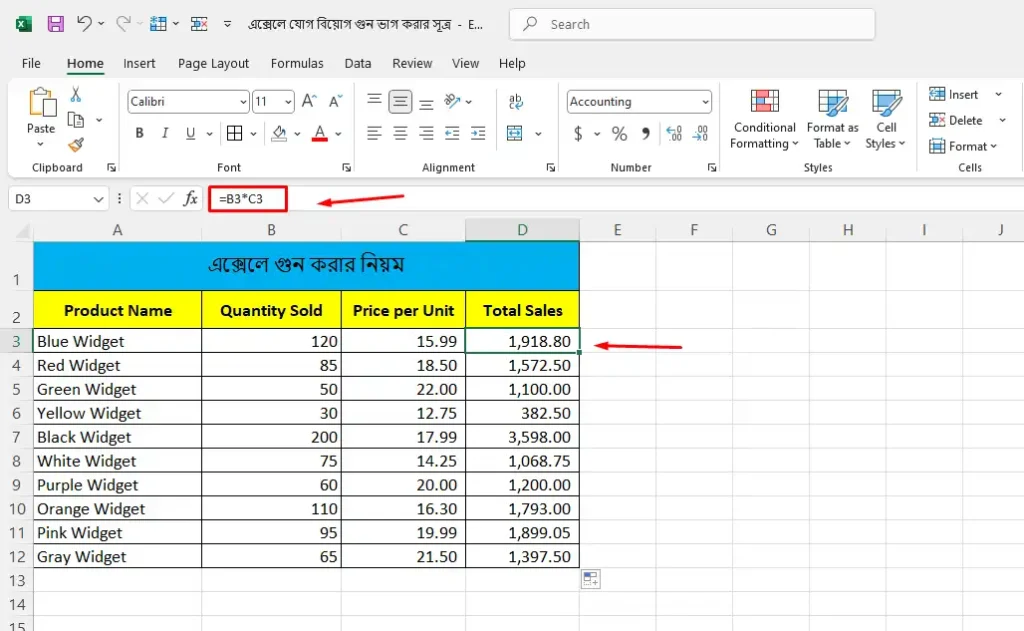
Task: Click the Copy icon
Action: click(76, 120)
